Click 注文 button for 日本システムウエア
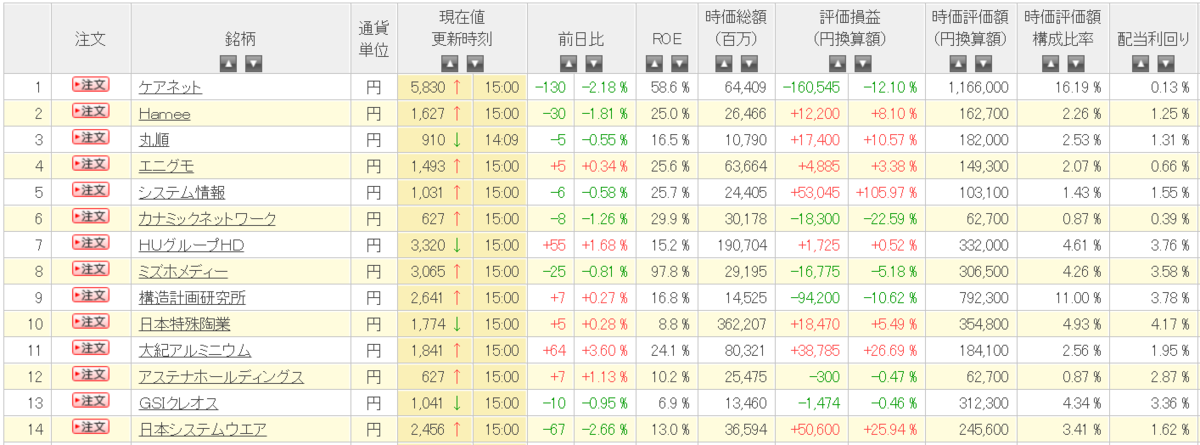Image resolution: width=1200 pixels, height=445 pixels. point(90,427)
